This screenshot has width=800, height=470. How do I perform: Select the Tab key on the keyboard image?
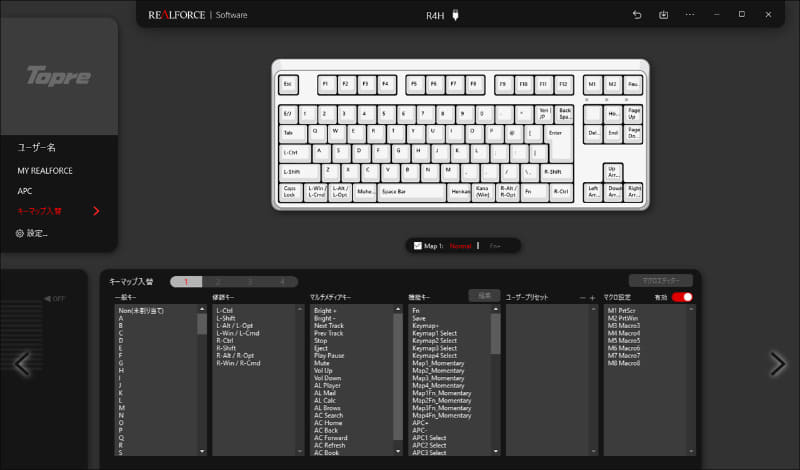click(293, 133)
